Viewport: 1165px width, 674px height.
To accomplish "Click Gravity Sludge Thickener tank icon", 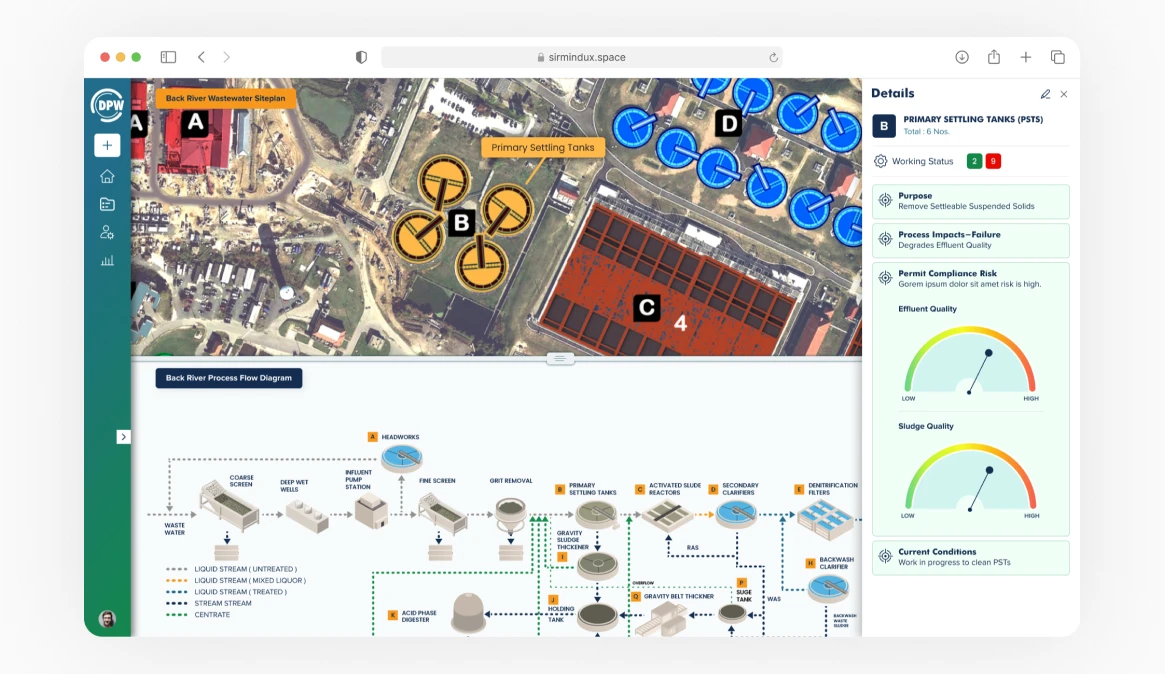I will pyautogui.click(x=597, y=566).
